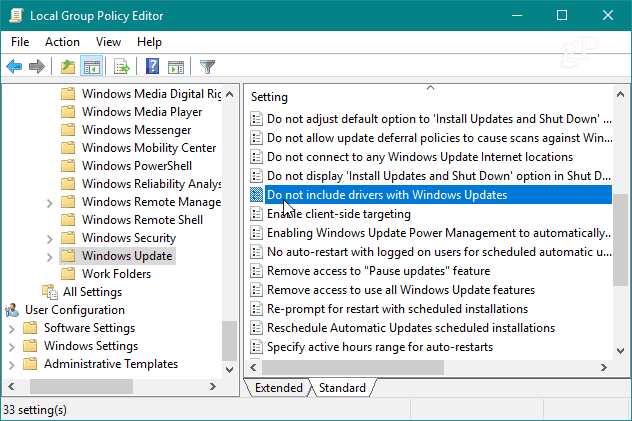Select 'Do not allow update deferral policies' setting
The width and height of the screenshot is (632, 421).
[439, 138]
